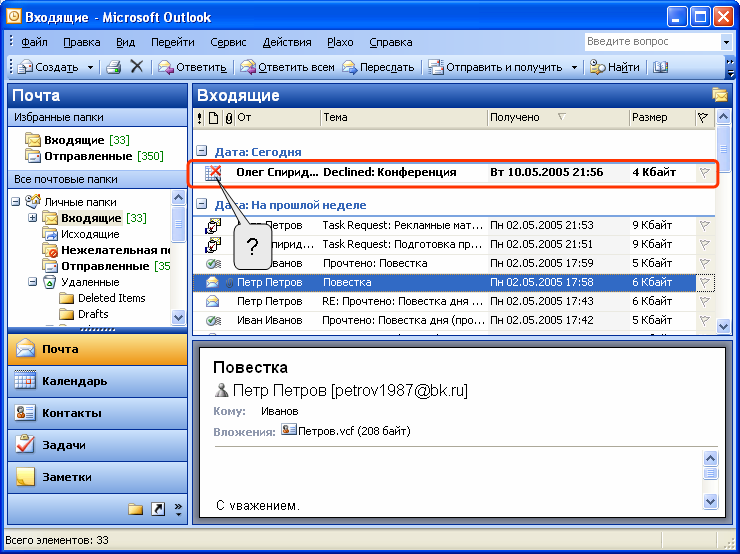Open the Введите вопрос dropdown arrow
Image resolution: width=740 pixels, height=554 pixels.
pos(726,42)
